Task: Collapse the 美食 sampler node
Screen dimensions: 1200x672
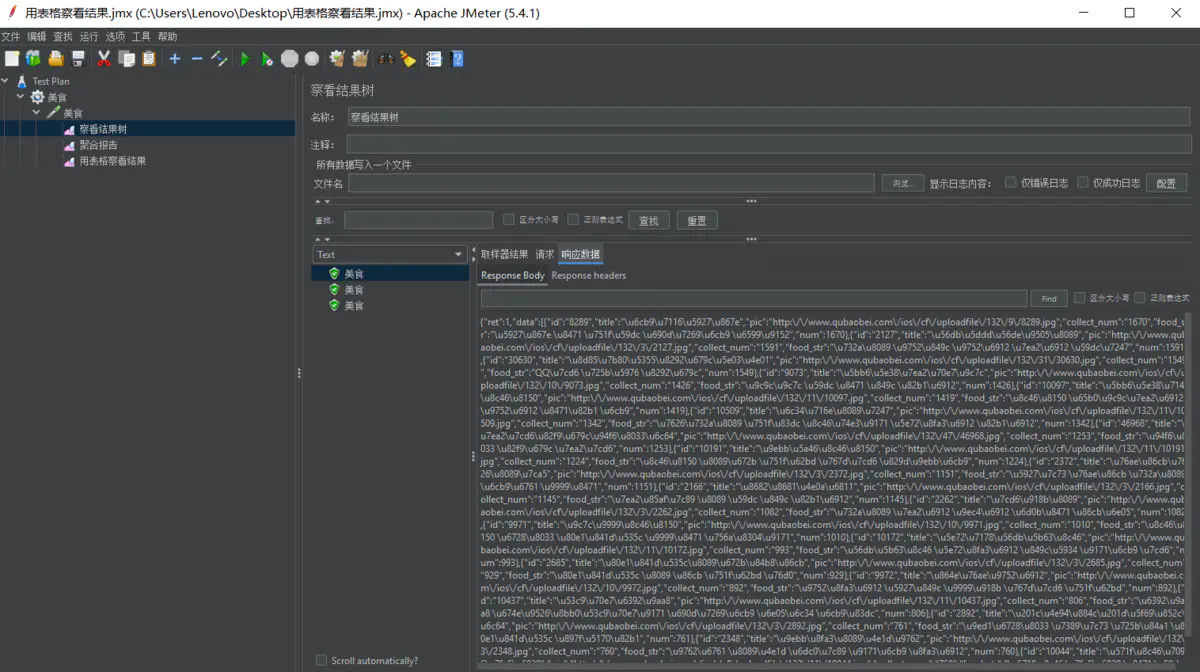Action: pos(37,113)
